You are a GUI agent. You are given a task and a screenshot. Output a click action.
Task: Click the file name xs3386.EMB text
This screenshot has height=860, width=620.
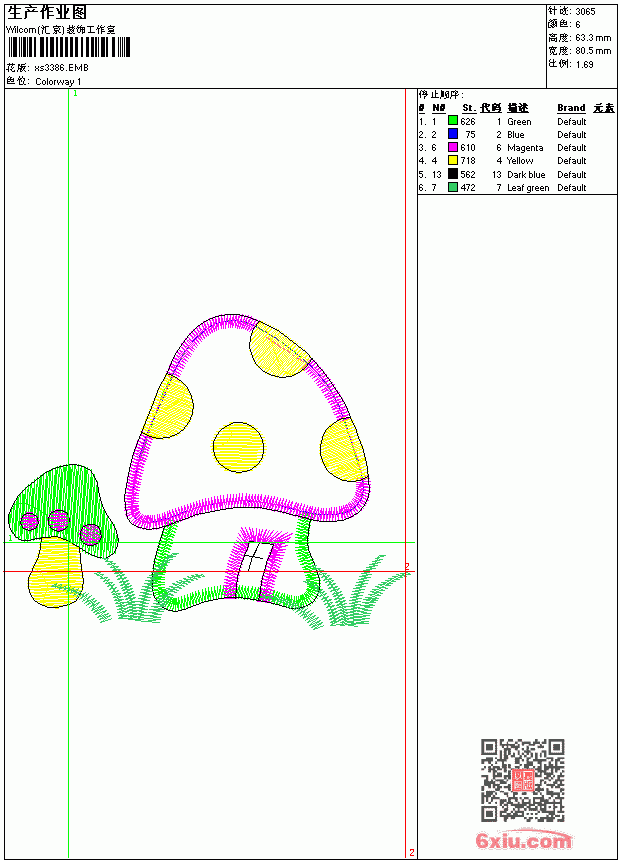coord(61,68)
